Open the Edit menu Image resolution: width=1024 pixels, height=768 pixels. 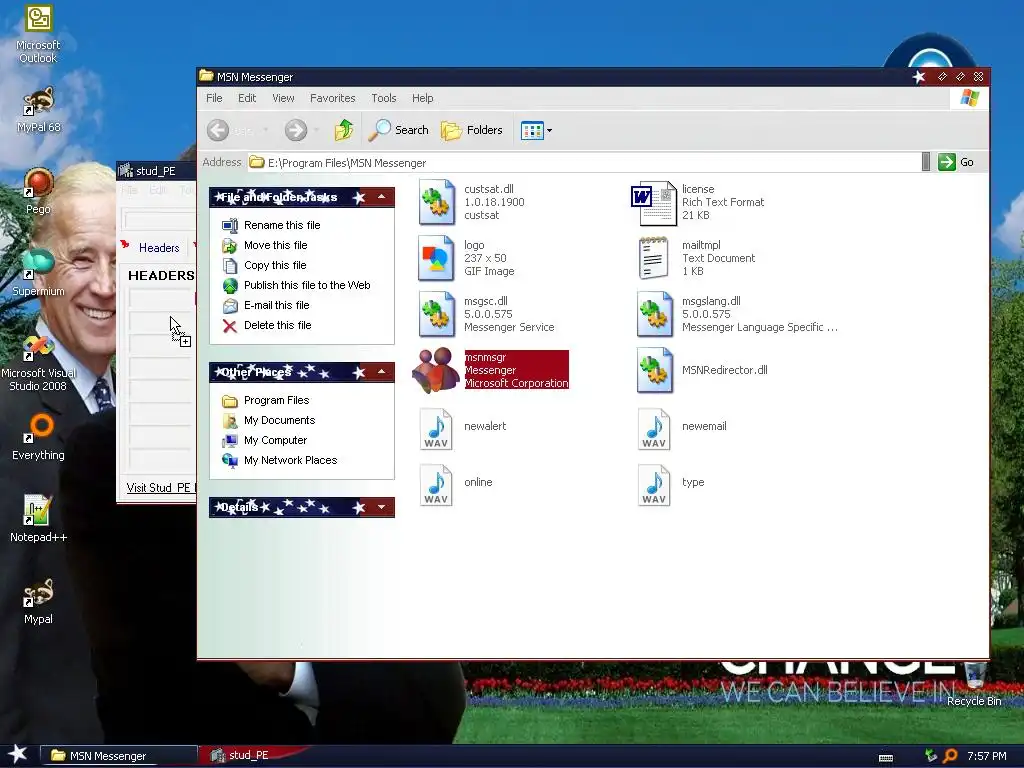click(247, 98)
